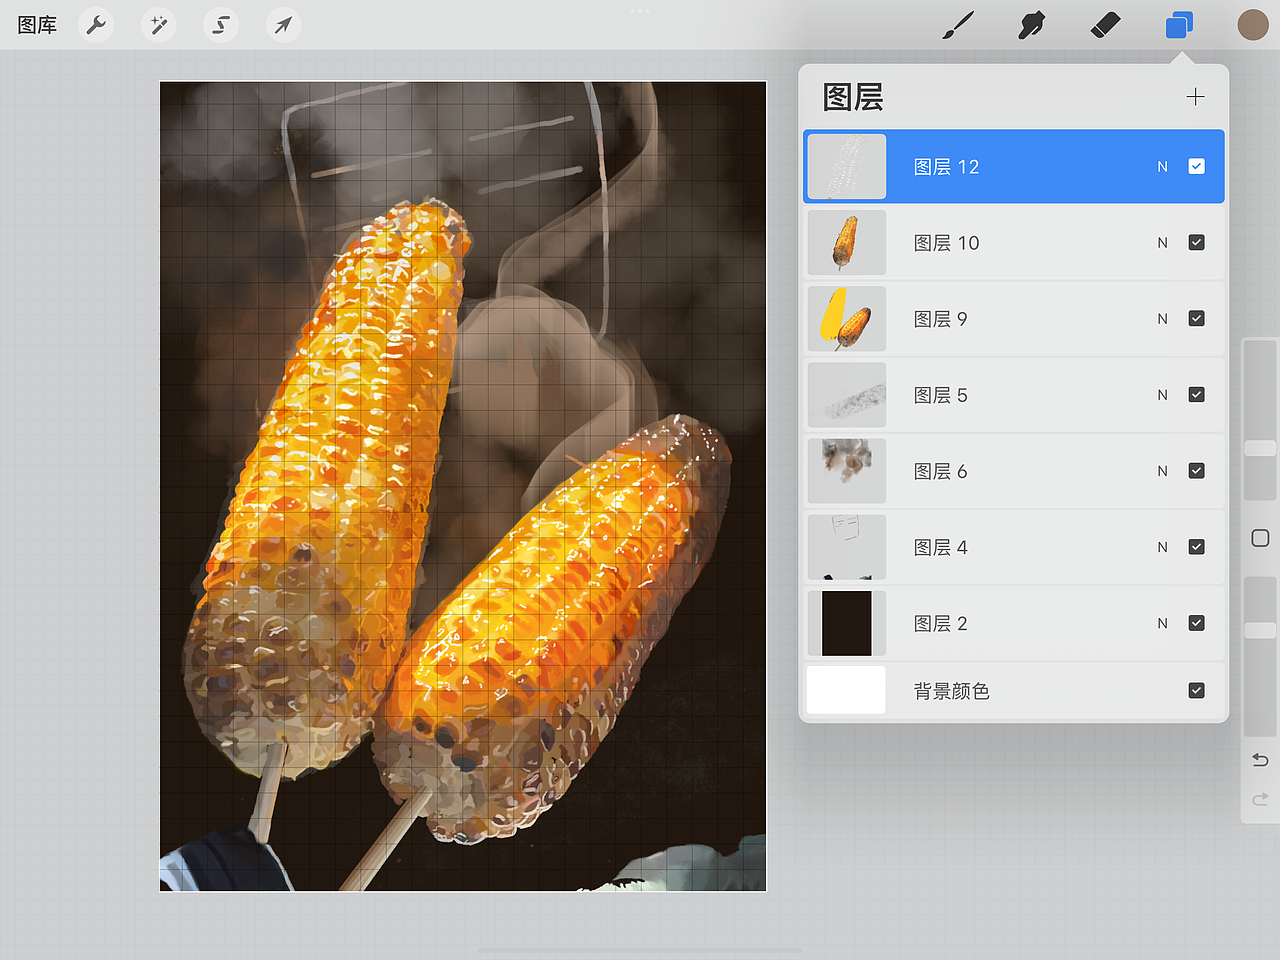Screen dimensions: 1280x960
Task: Open blend mode N for 图层 6
Action: (x=1162, y=471)
